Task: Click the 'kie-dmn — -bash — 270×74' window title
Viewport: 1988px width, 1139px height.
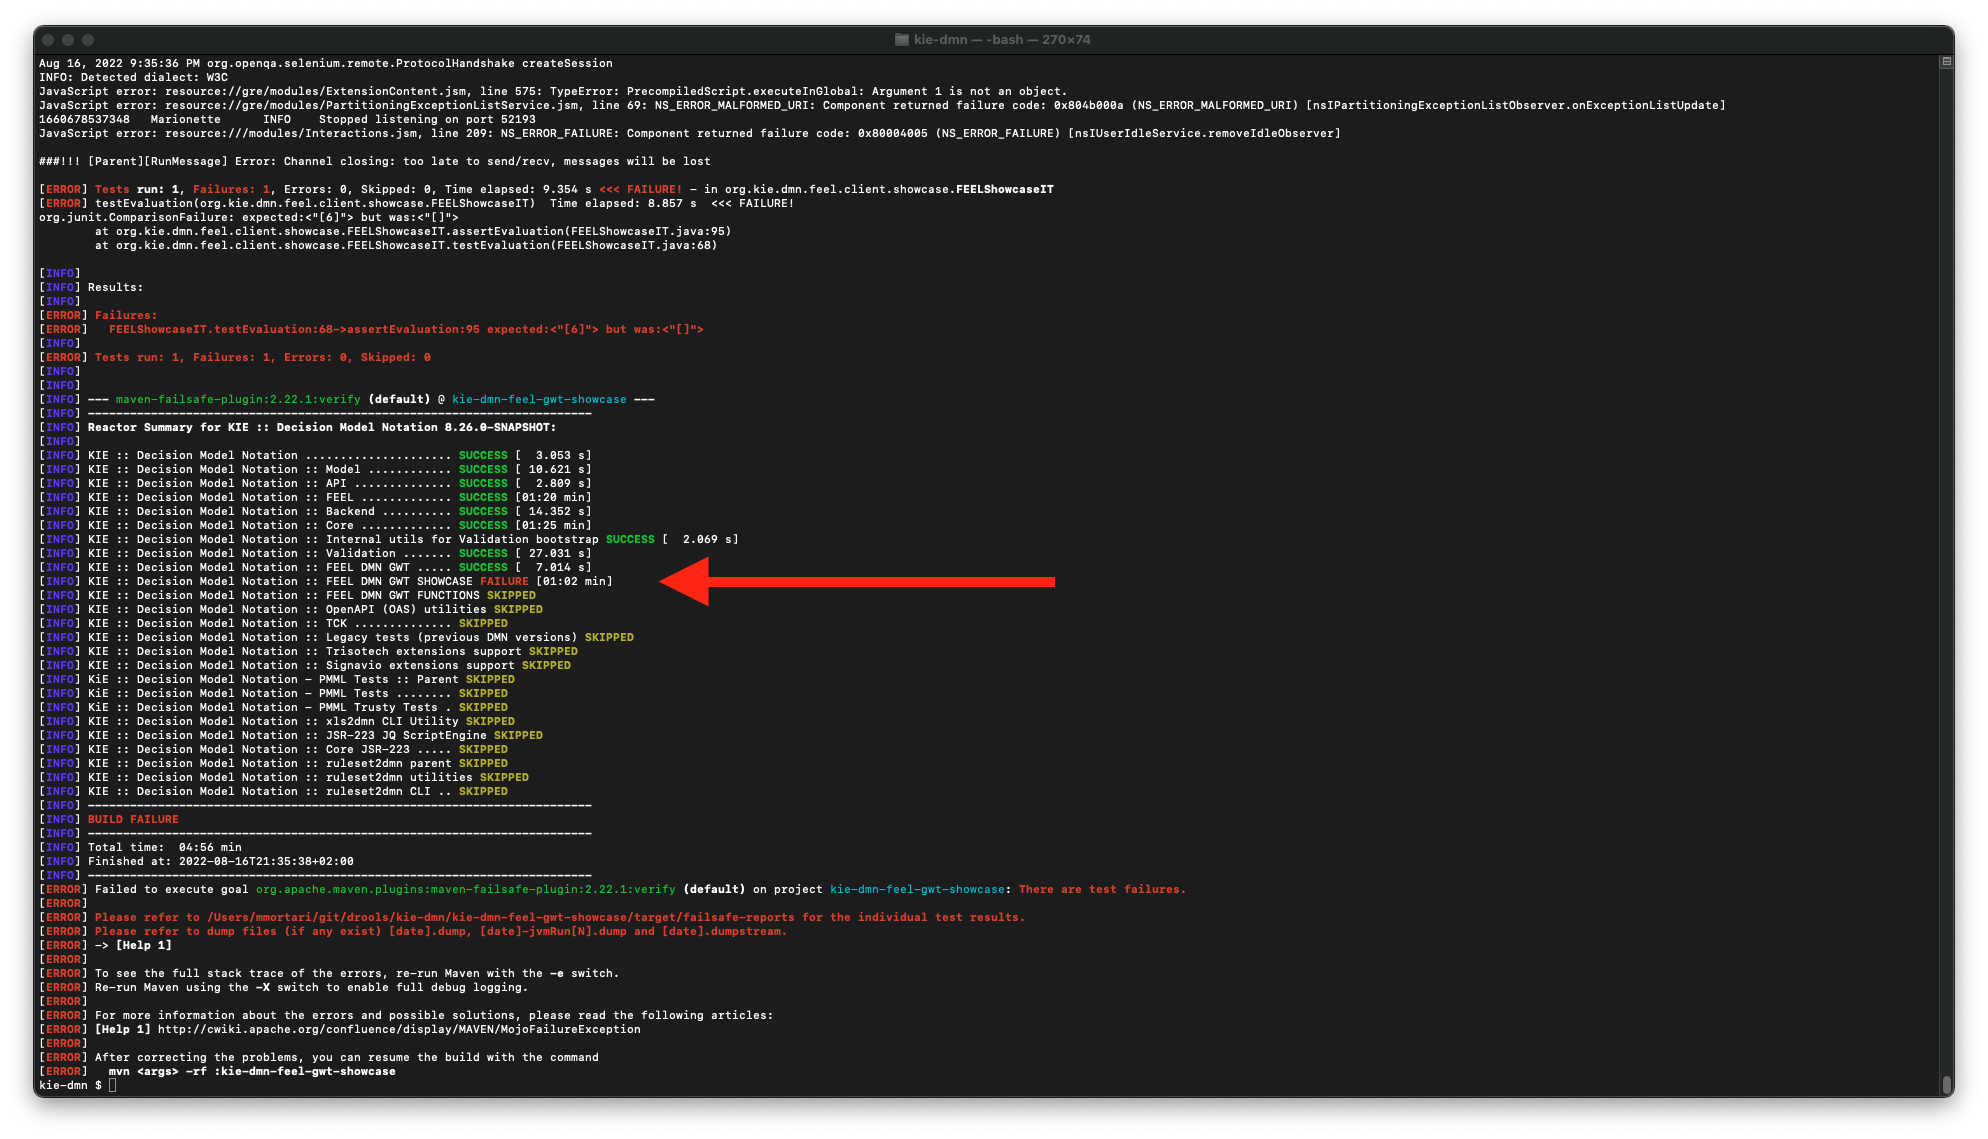Action: (1001, 40)
